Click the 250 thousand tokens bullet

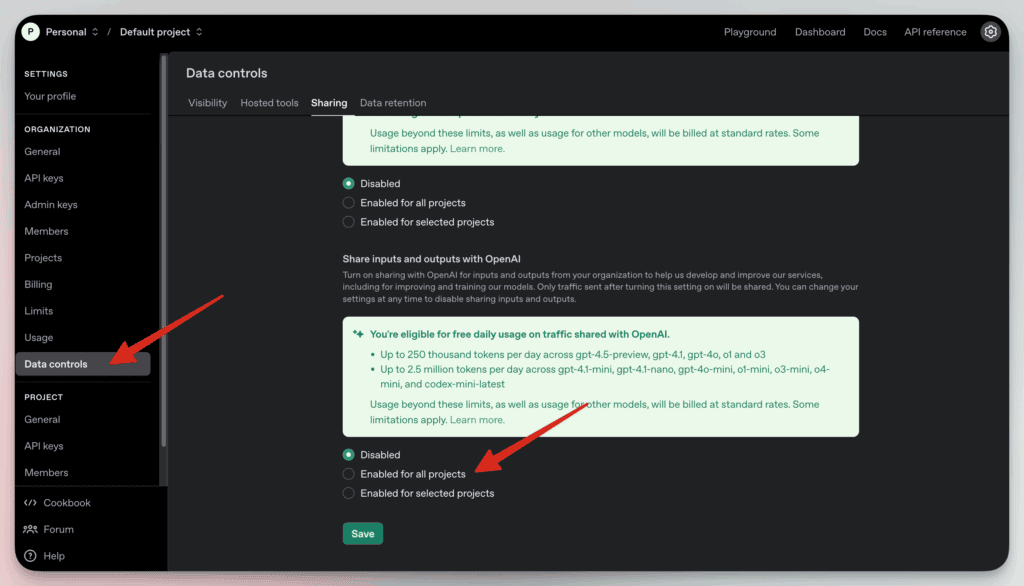click(573, 355)
